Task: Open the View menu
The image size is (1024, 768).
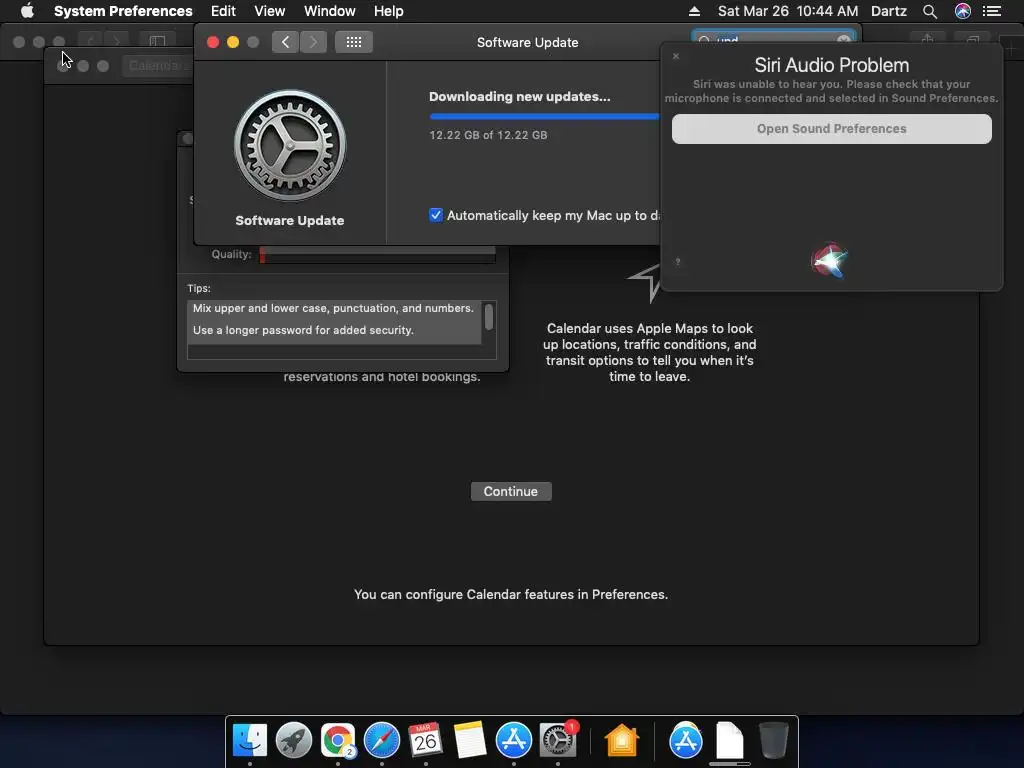Action: pyautogui.click(x=270, y=11)
